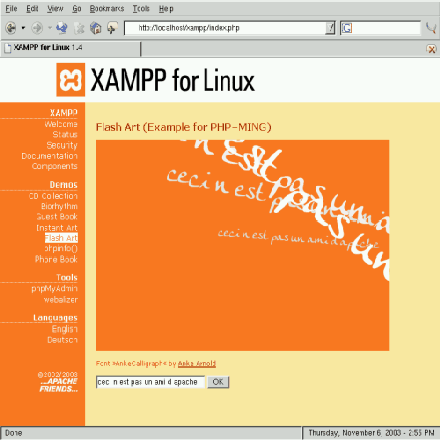This screenshot has width=440, height=440.
Task: Open the Guest Book demo
Action: [x=57, y=217]
